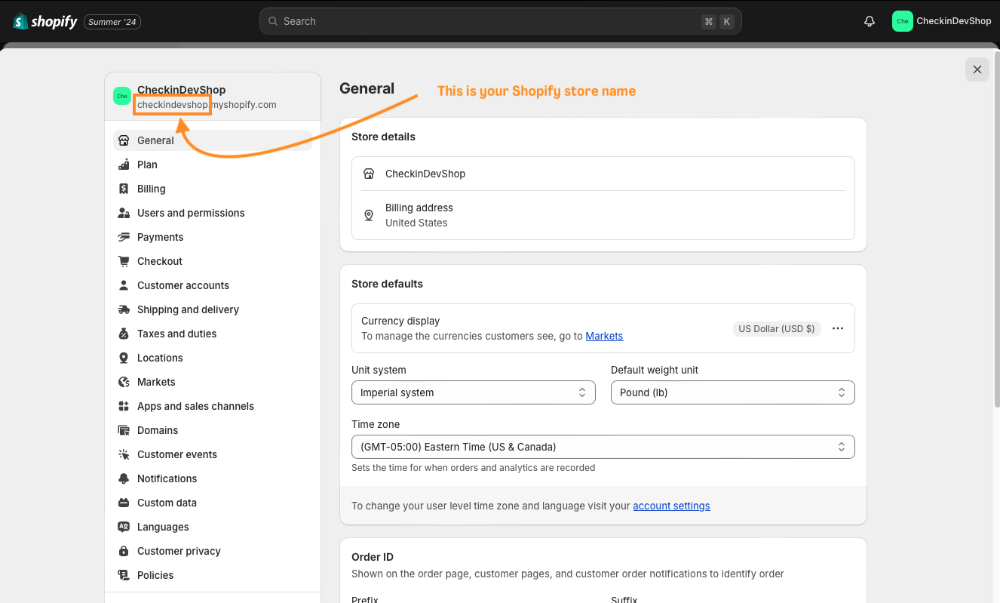
Task: Open the Unit system dropdown
Action: pyautogui.click(x=473, y=392)
